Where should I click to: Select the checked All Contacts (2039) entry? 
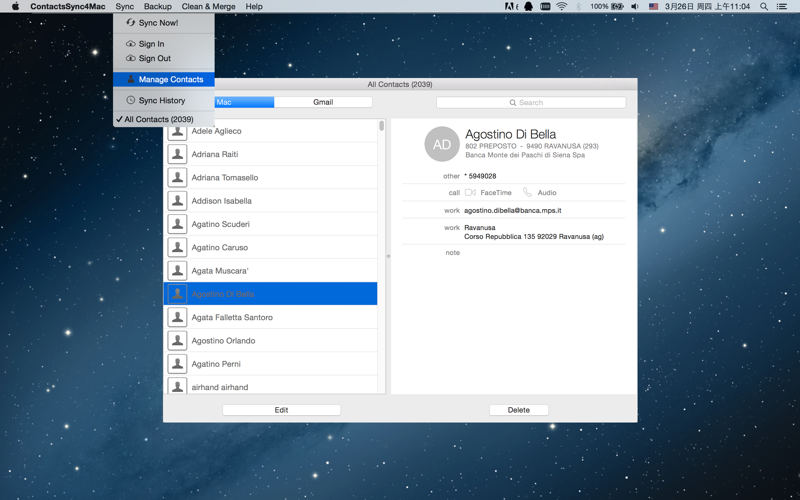pos(164,119)
